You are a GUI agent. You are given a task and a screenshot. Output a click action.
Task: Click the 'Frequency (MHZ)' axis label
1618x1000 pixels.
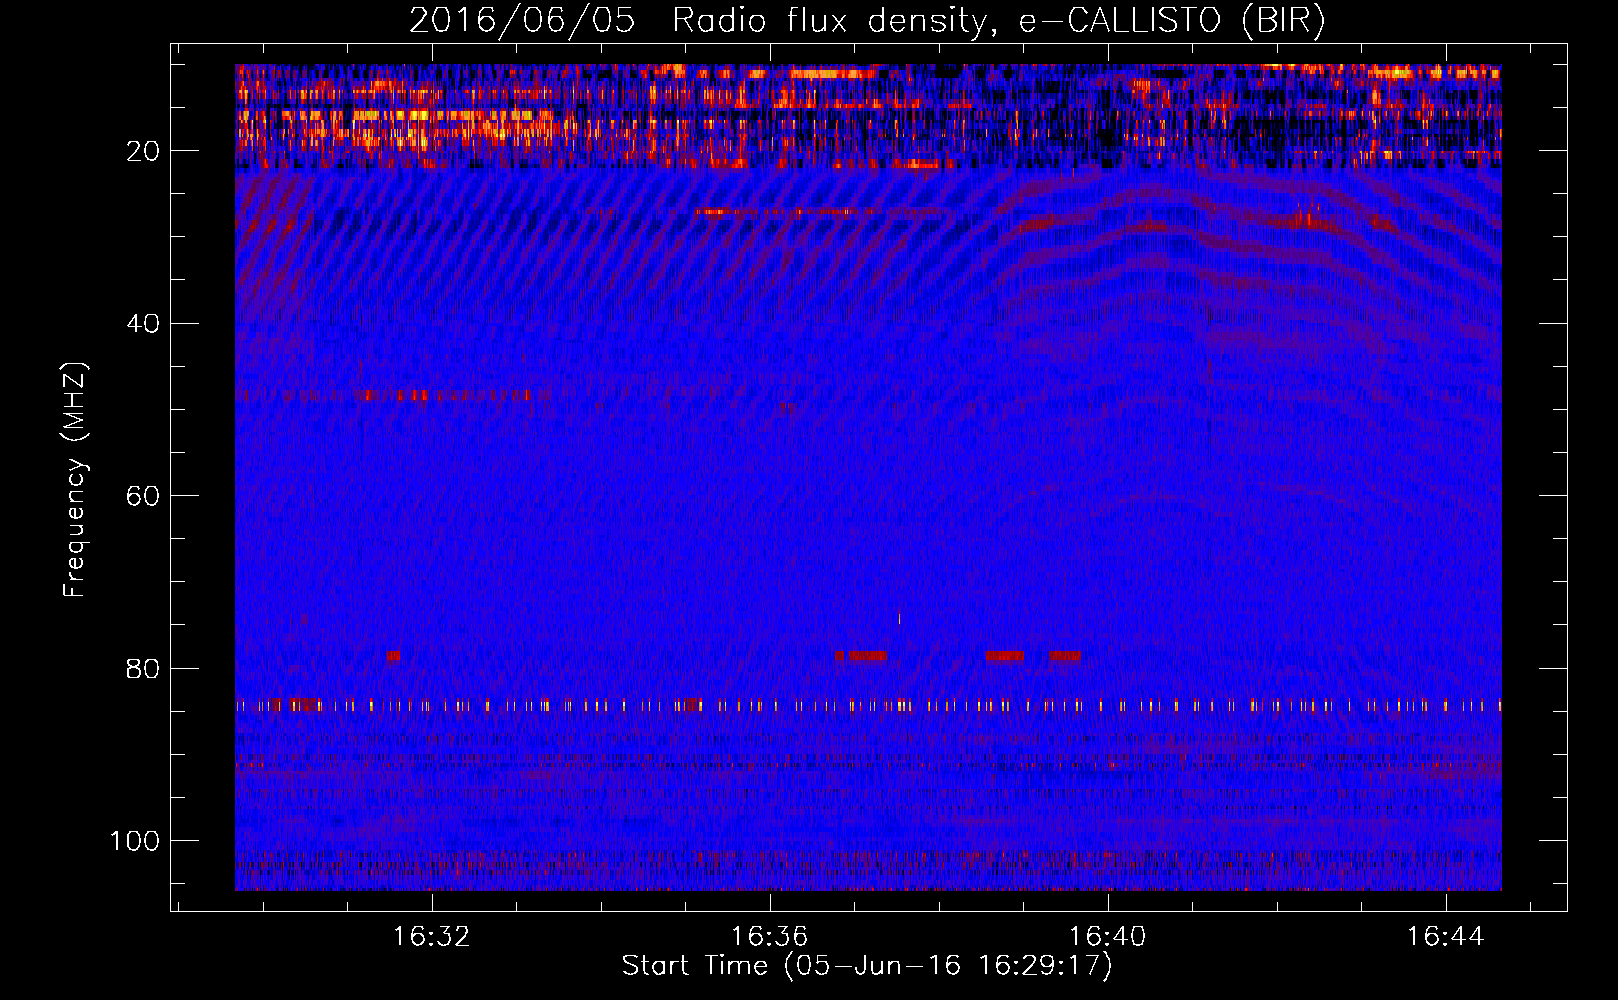pos(76,480)
